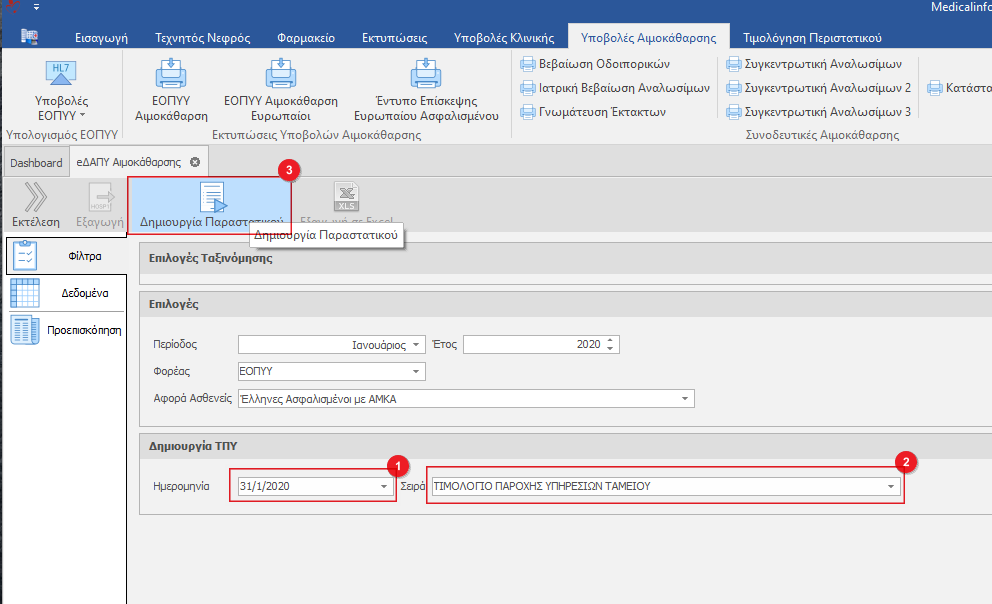Click Δημιουργία Παραστατικού toolbar button
This screenshot has height=604, width=992.
click(210, 203)
